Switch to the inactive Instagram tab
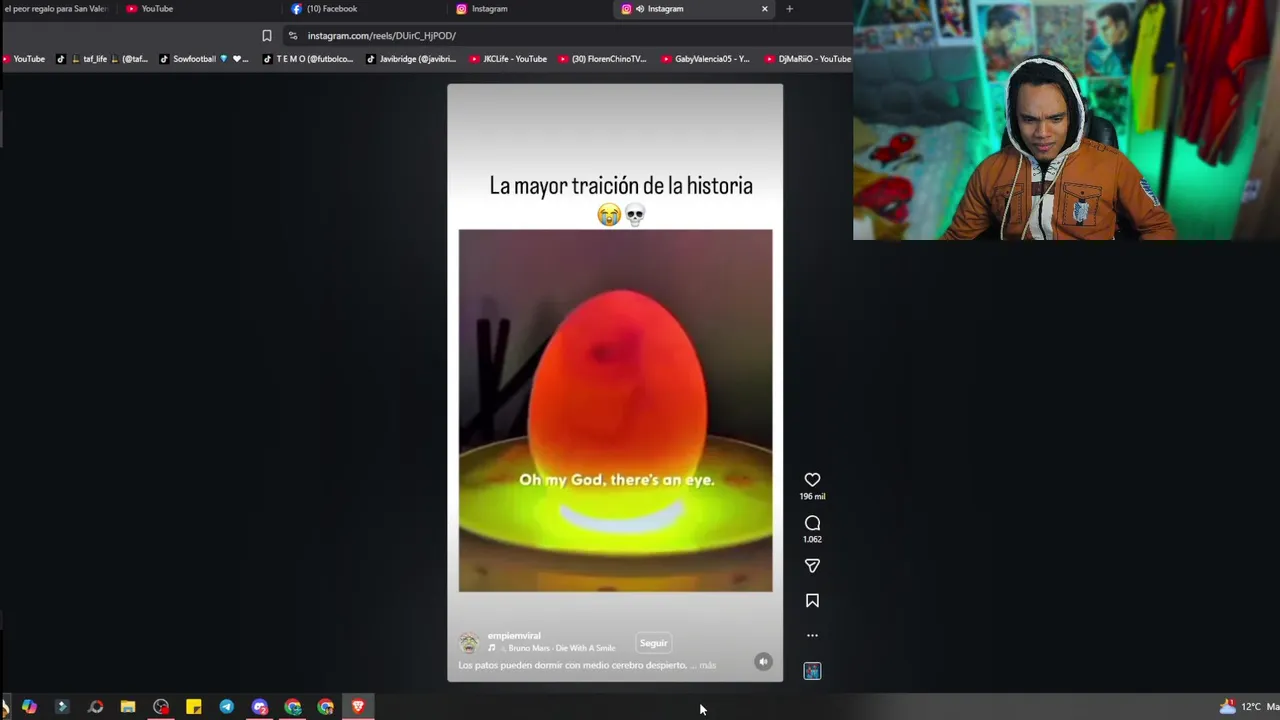 (x=530, y=9)
